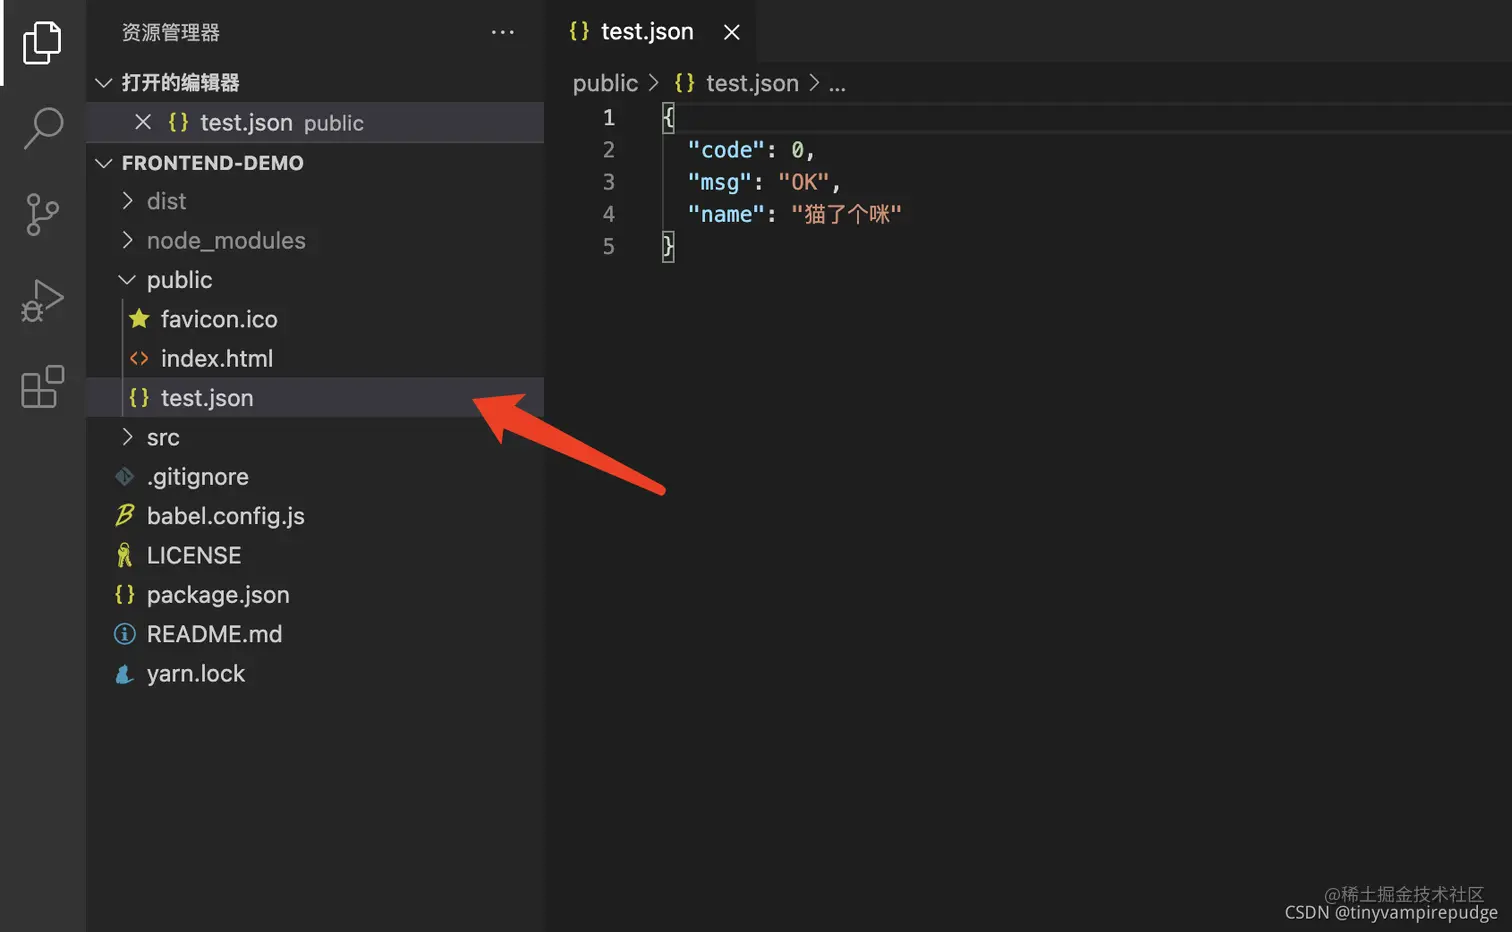The height and width of the screenshot is (932, 1512).
Task: Click the braces icon beside package.json
Action: click(x=125, y=594)
